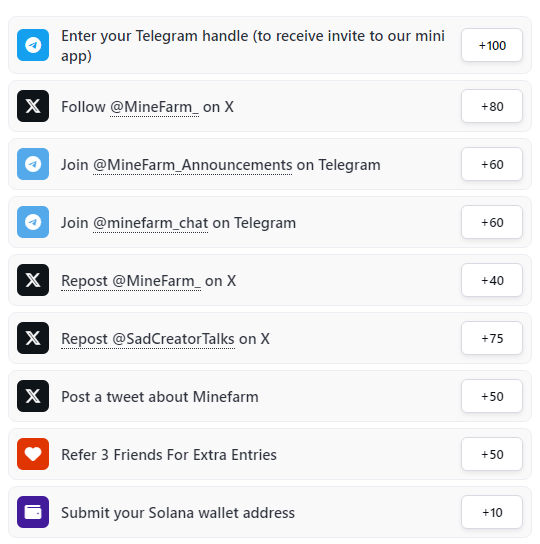Click the X icon beside Post a tweet about Minefarm
Screen dimensions: 540x544
click(x=33, y=396)
